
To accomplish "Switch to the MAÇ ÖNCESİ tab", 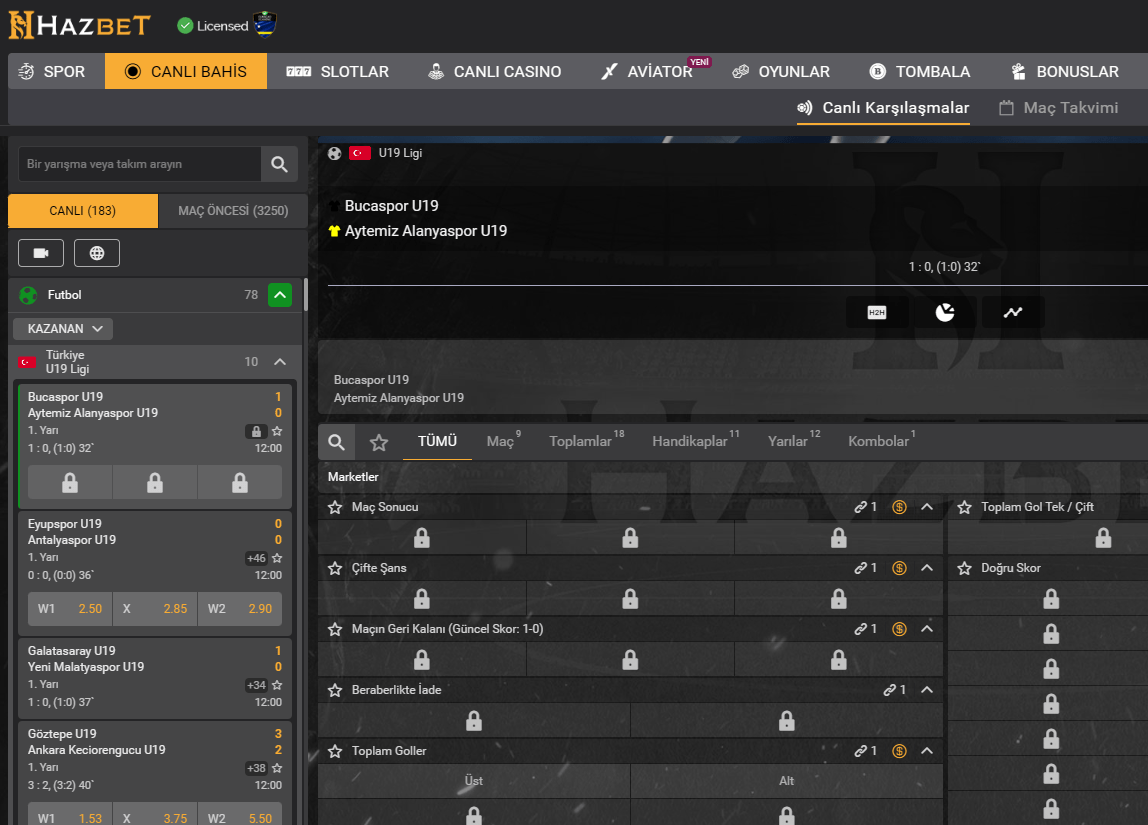I will coord(232,211).
